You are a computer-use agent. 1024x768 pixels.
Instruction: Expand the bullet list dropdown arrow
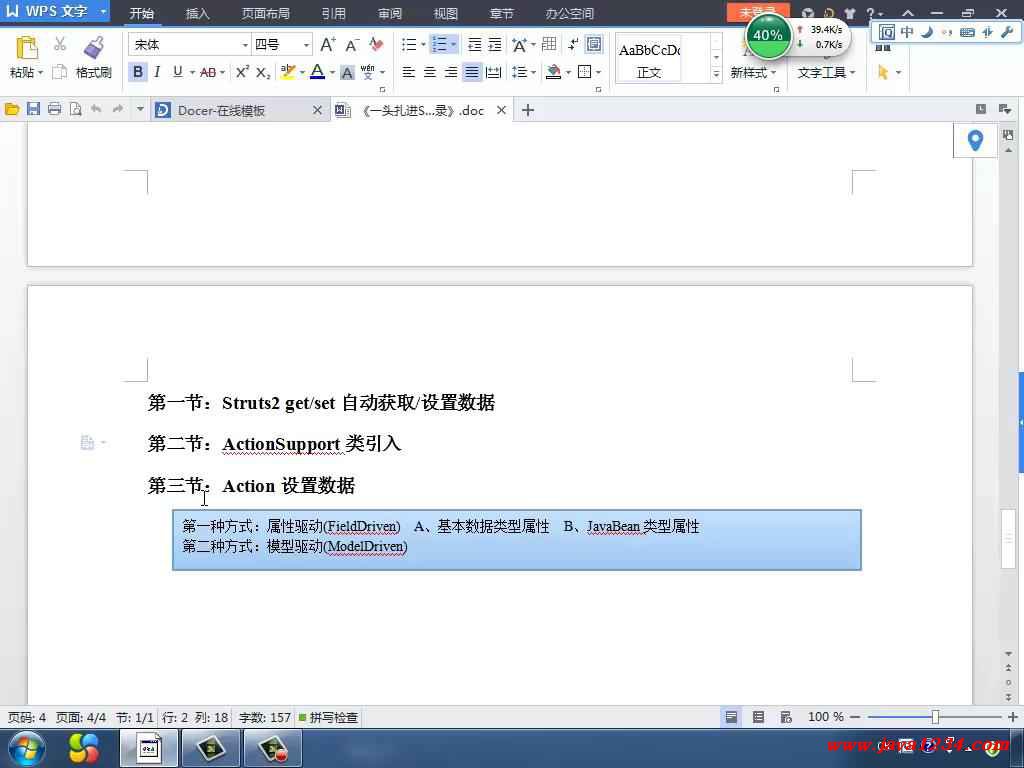423,44
